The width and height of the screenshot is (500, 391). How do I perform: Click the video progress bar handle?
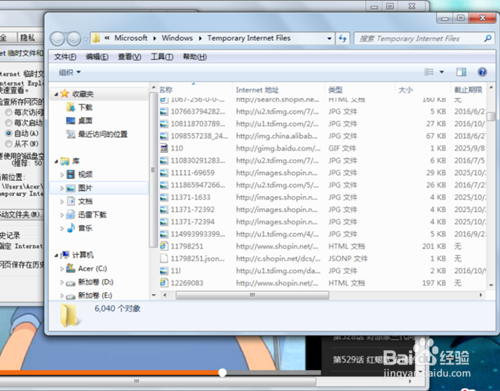222,373
